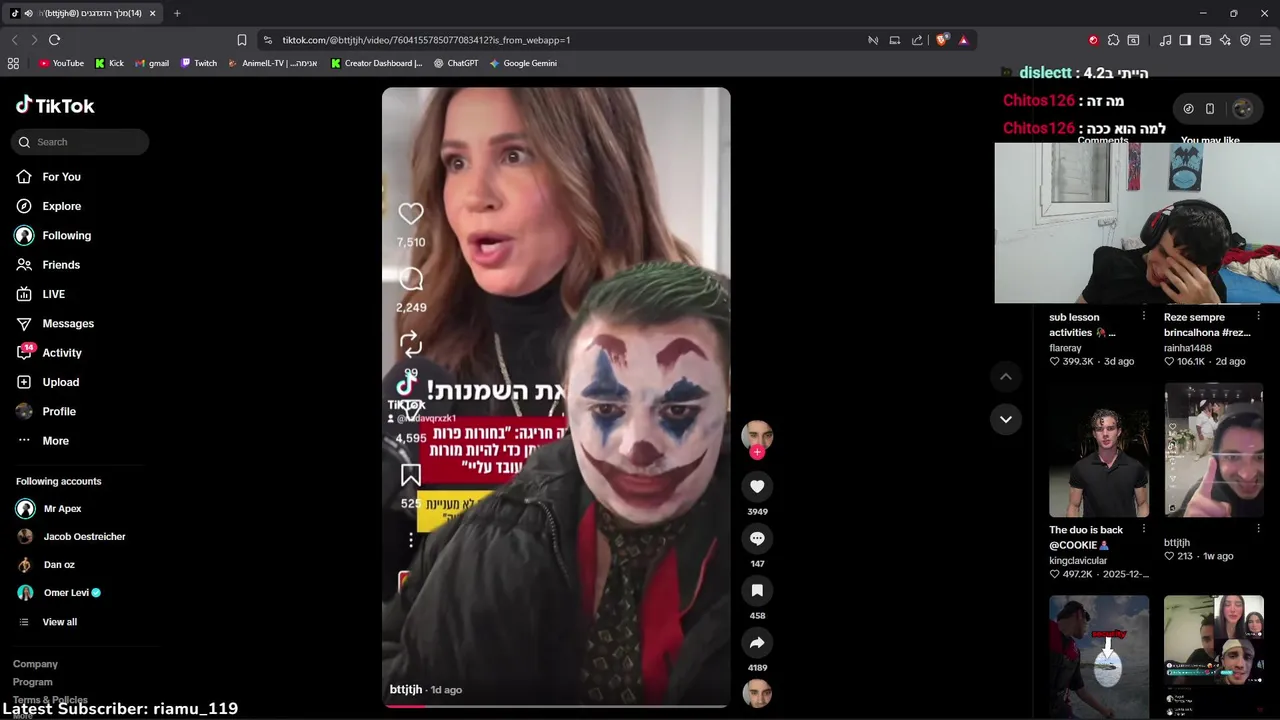Toggle the browser sidebar panel icon
1280x720 pixels.
(1185, 40)
